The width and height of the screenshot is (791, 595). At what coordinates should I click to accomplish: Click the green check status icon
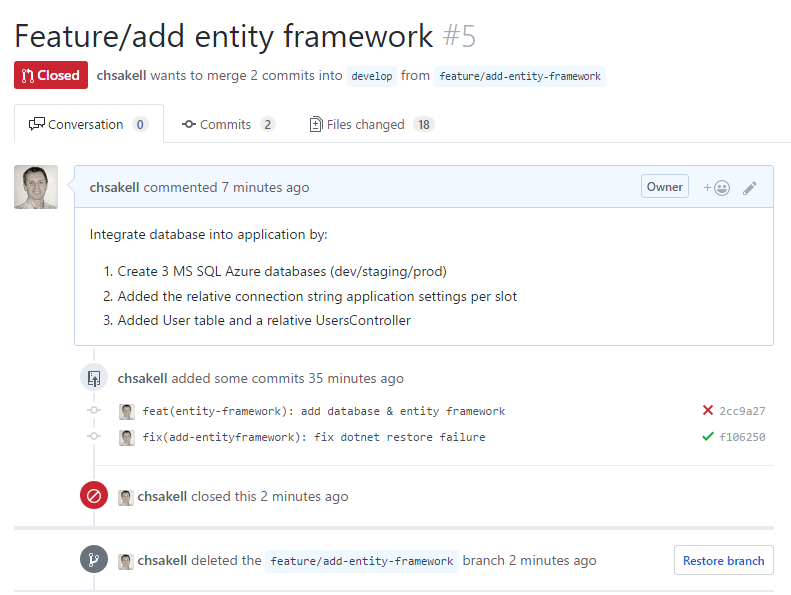[x=708, y=437]
